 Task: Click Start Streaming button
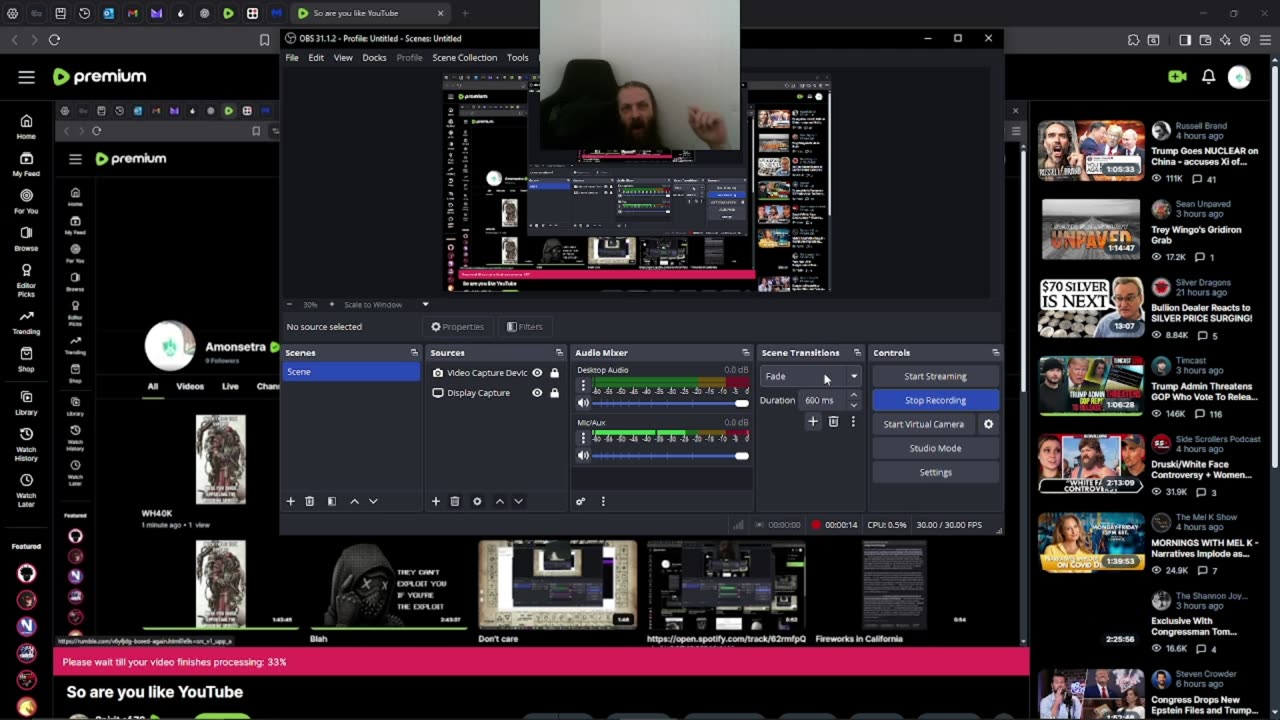[935, 376]
